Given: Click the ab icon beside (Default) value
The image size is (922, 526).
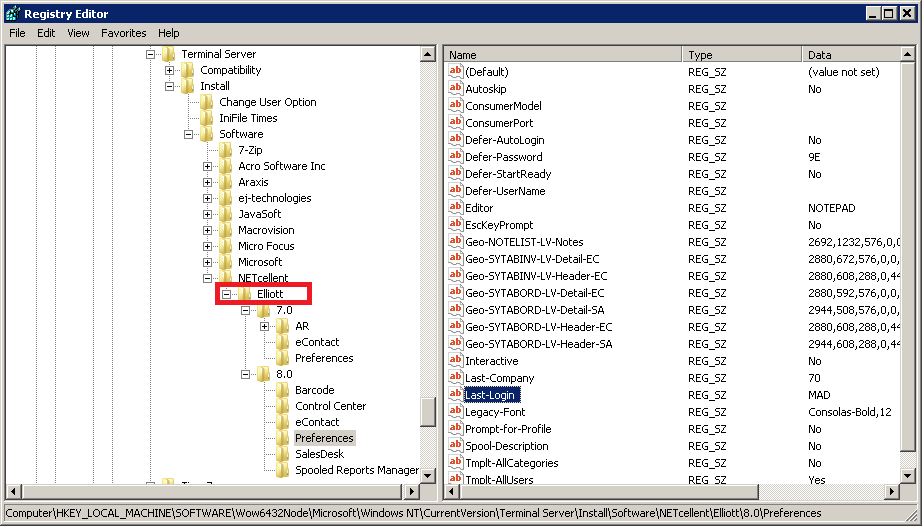Looking at the screenshot, I should tap(455, 72).
